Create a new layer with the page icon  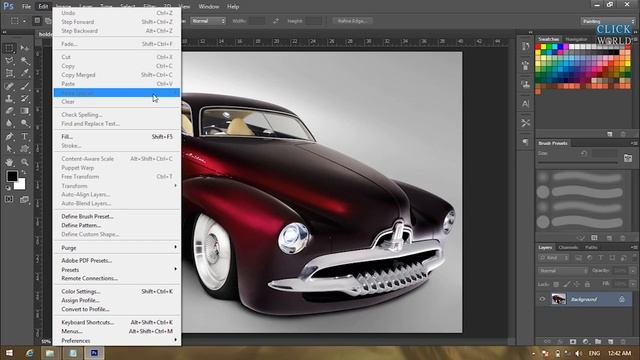(611, 341)
